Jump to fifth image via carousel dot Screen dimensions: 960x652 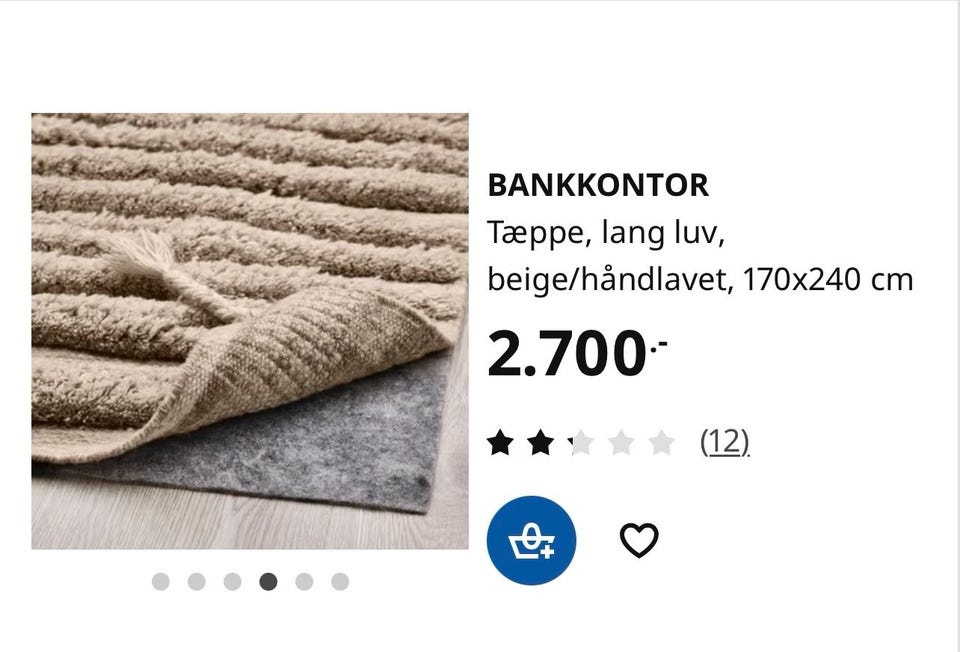click(x=304, y=582)
